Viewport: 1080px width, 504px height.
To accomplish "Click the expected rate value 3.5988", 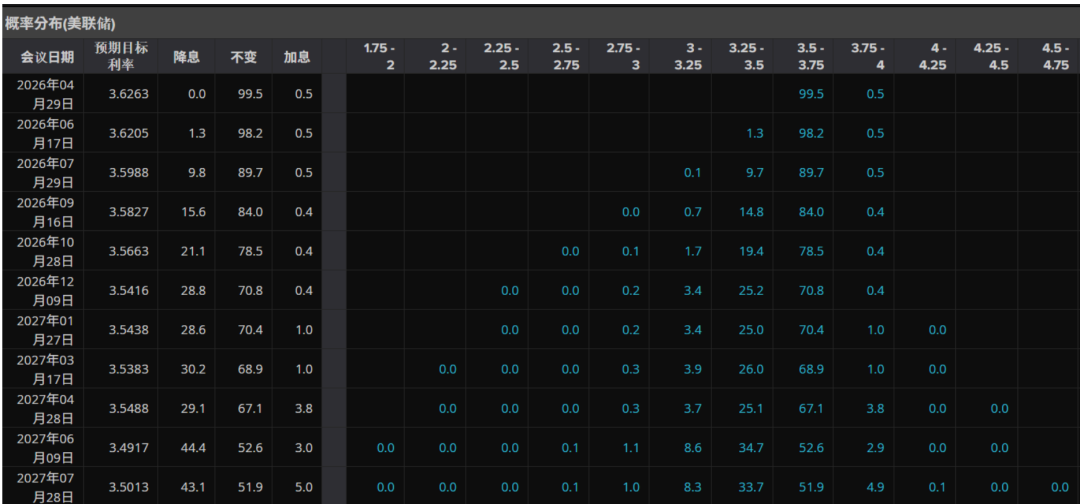I will coord(127,173).
